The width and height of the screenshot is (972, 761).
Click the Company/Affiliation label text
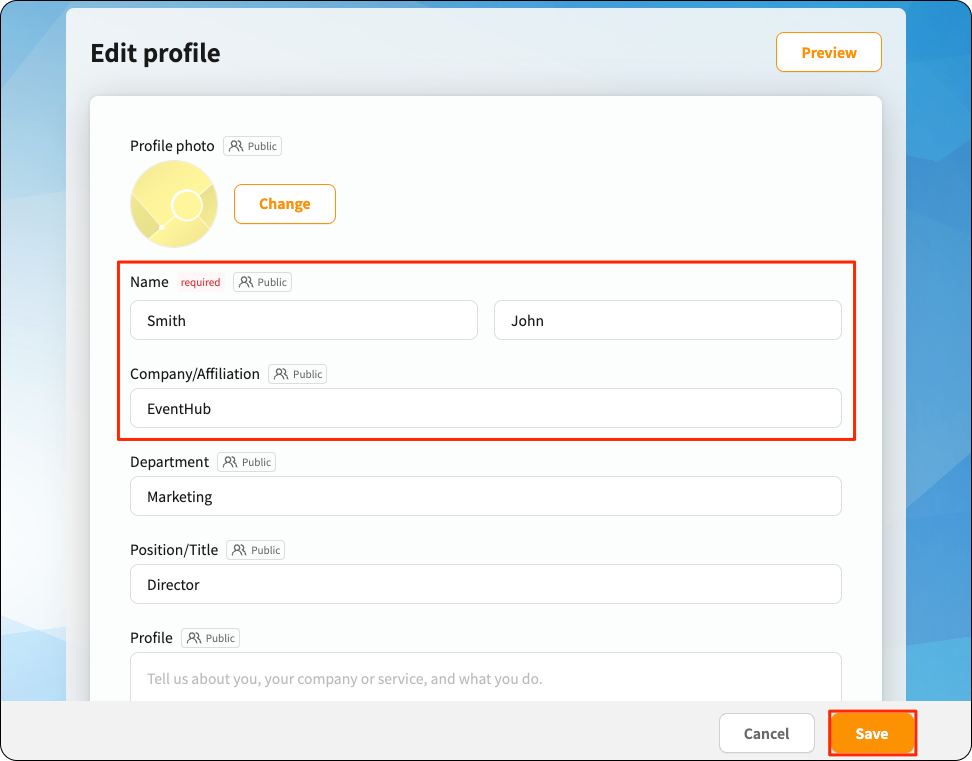pyautogui.click(x=195, y=374)
